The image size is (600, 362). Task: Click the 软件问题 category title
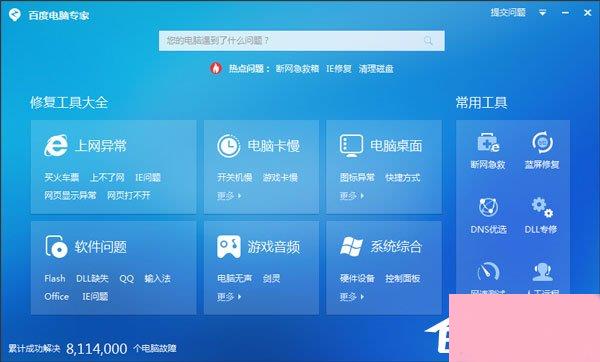pyautogui.click(x=101, y=247)
